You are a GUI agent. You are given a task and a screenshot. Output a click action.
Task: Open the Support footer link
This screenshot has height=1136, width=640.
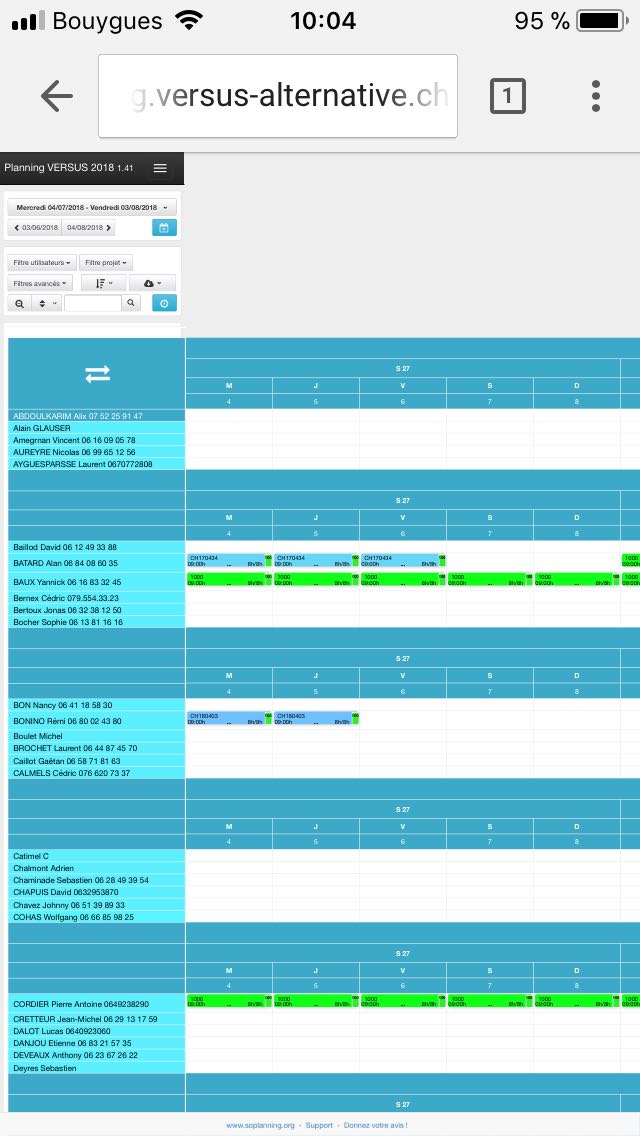click(x=319, y=1125)
